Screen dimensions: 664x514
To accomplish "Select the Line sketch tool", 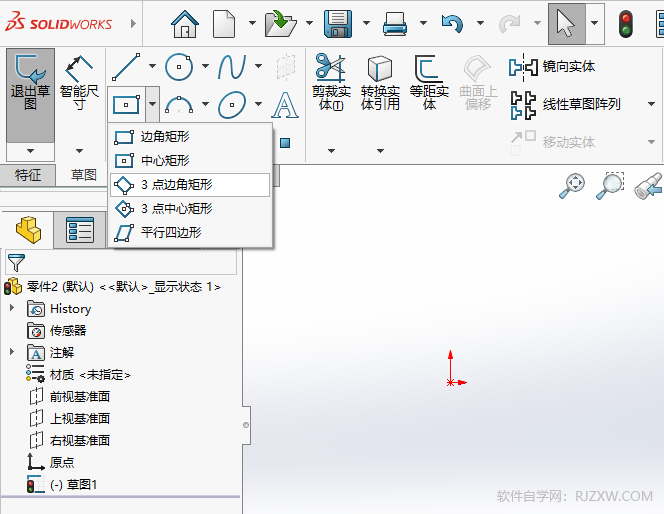I will point(126,66).
